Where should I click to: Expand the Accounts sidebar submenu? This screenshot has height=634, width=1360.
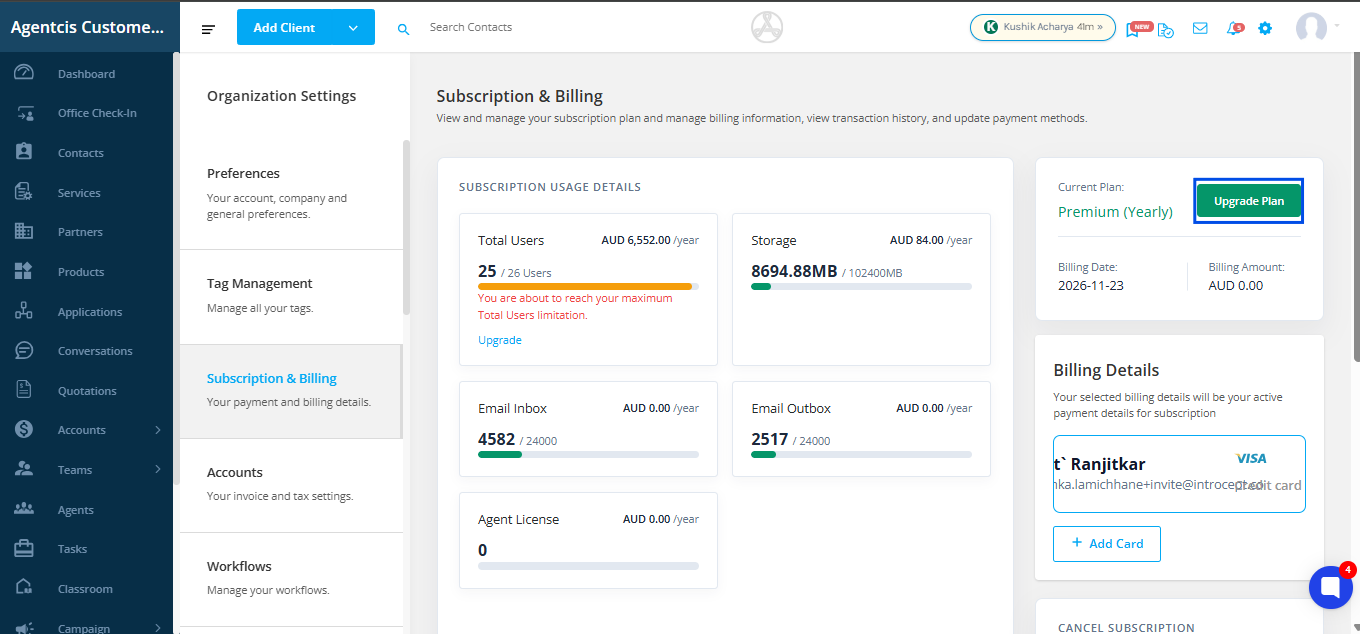tap(158, 430)
